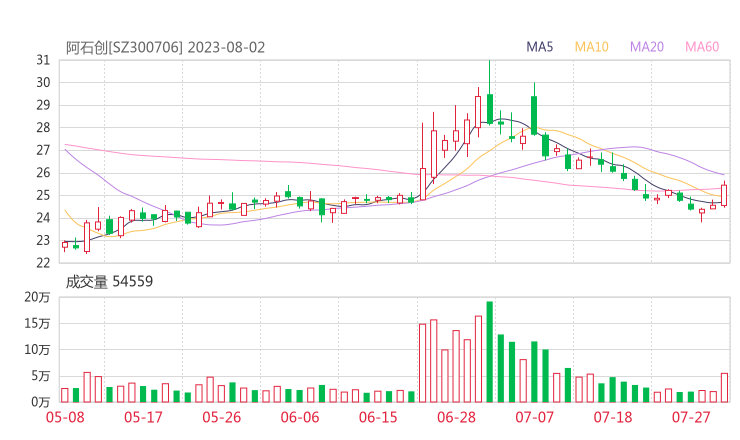Click the price axis value 26
The height and width of the screenshot is (440, 740).
coord(43,173)
